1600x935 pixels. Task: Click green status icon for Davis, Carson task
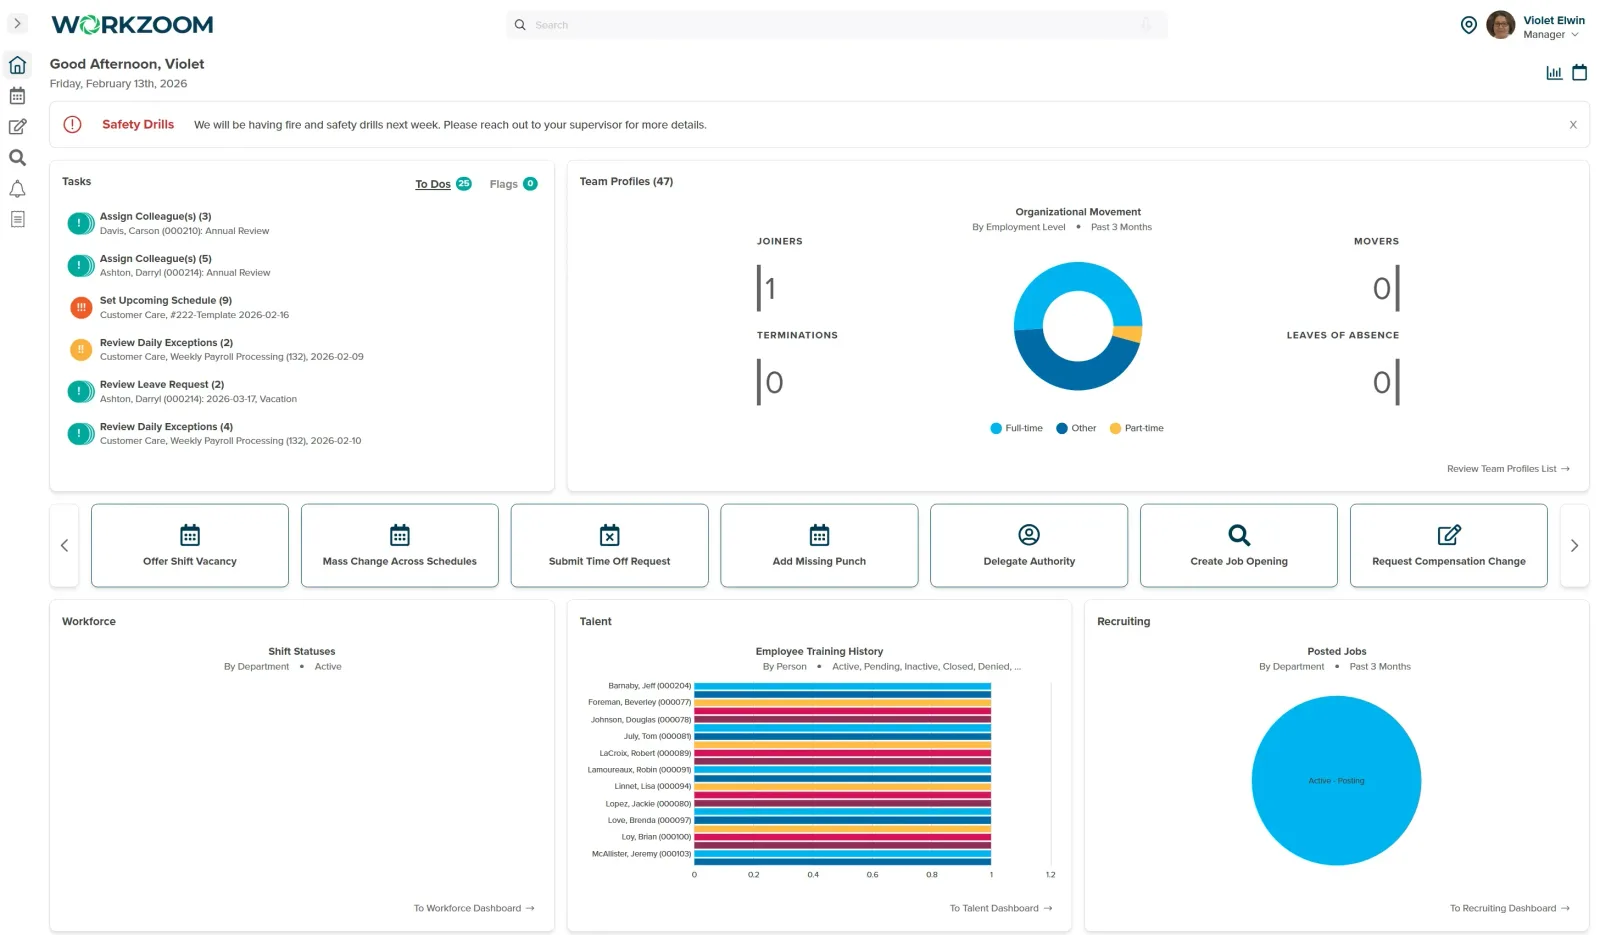[81, 224]
